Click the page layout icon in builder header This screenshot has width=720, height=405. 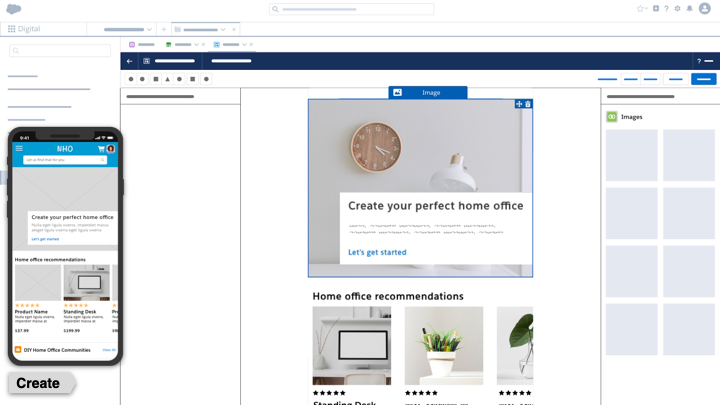146,61
